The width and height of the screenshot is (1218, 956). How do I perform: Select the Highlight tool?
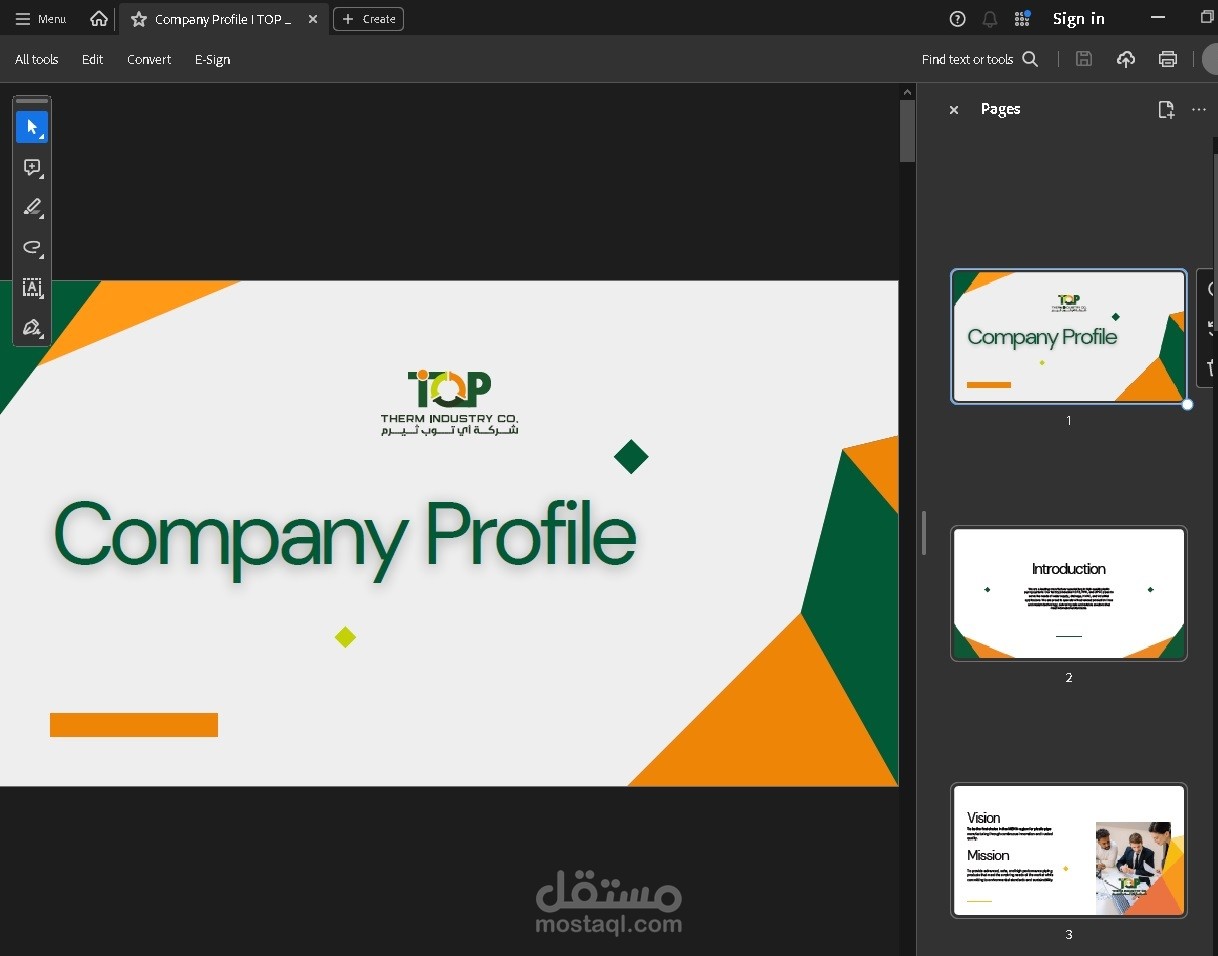coord(32,207)
